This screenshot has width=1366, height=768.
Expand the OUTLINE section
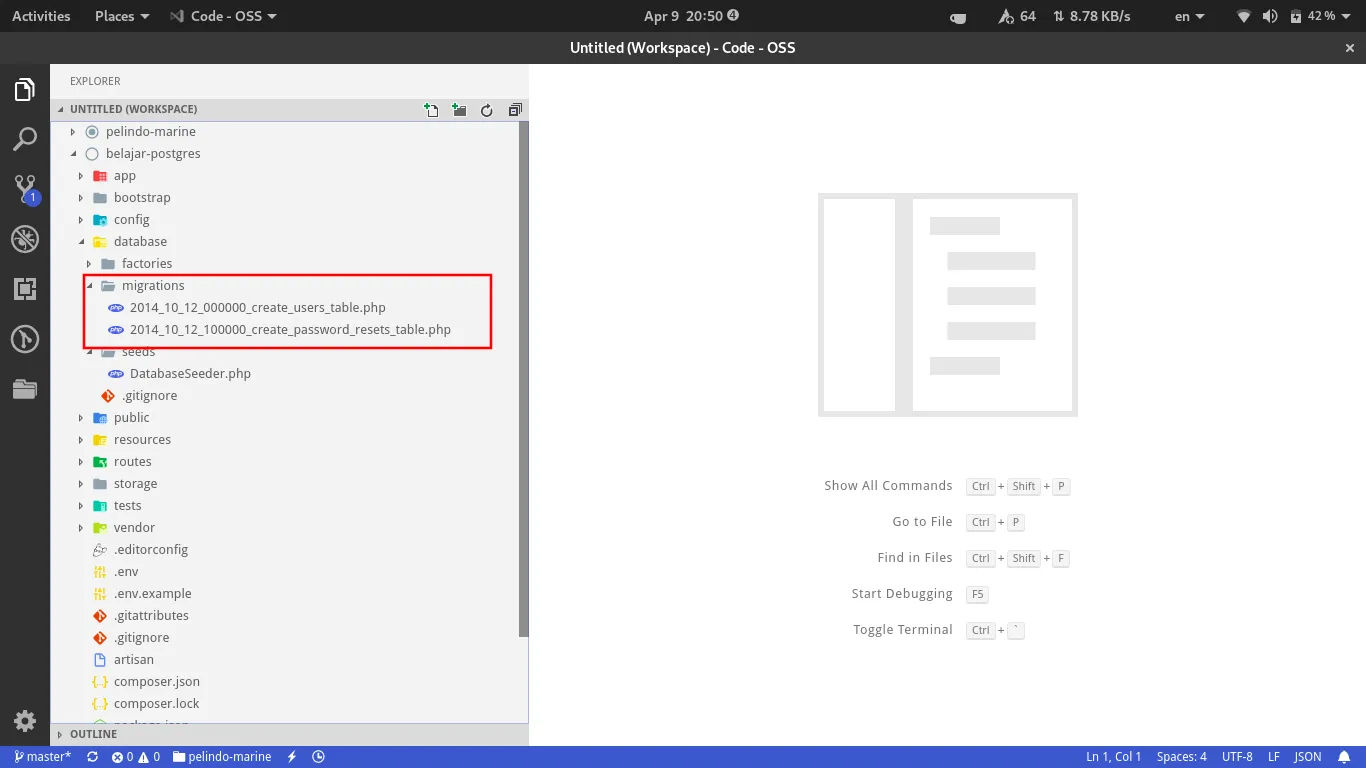pos(289,734)
